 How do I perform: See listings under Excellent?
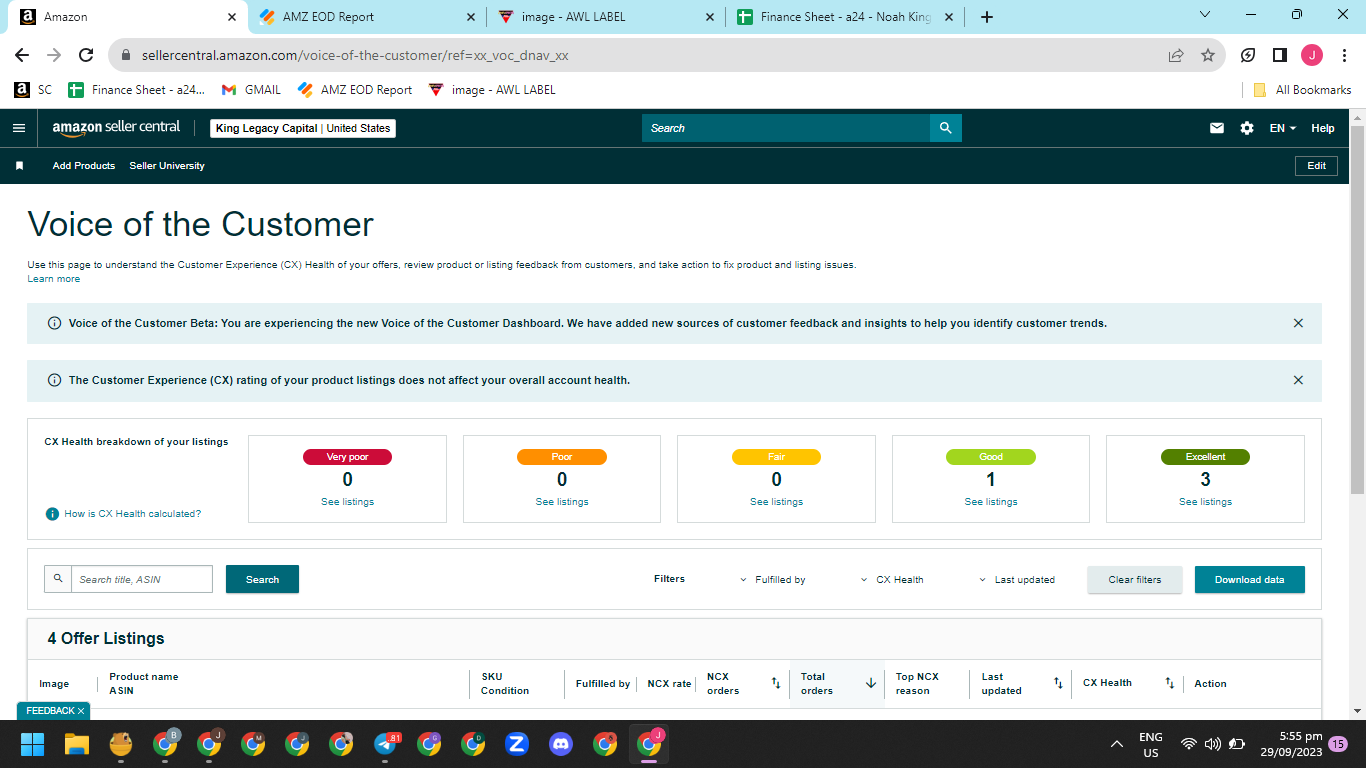pos(1205,502)
